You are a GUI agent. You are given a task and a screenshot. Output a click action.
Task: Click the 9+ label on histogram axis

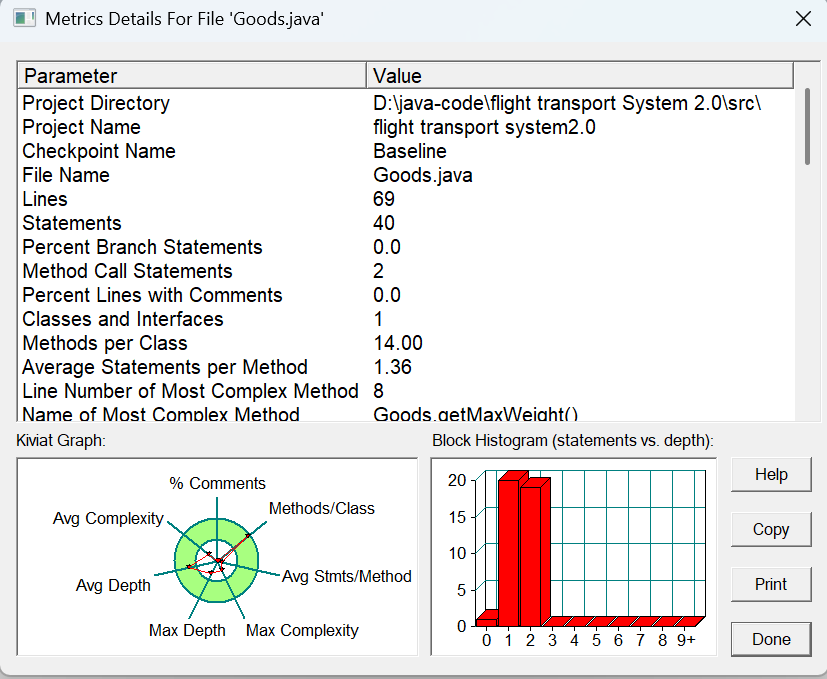coord(686,640)
